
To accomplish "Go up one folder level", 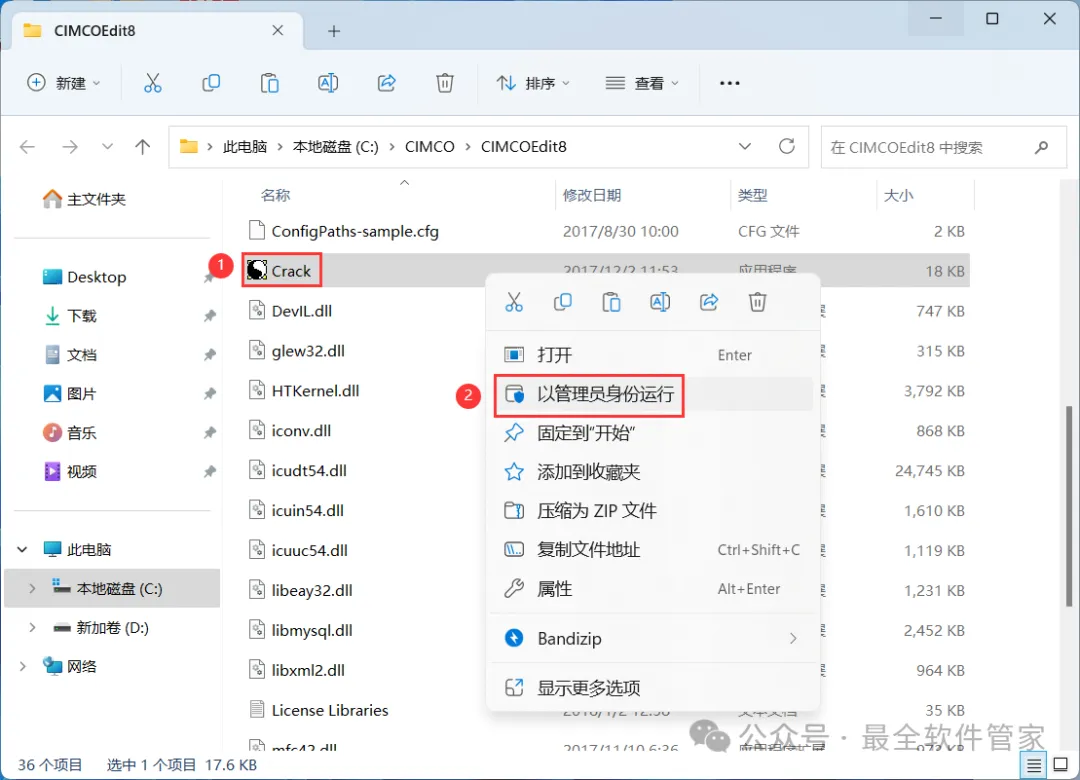I will [x=143, y=147].
